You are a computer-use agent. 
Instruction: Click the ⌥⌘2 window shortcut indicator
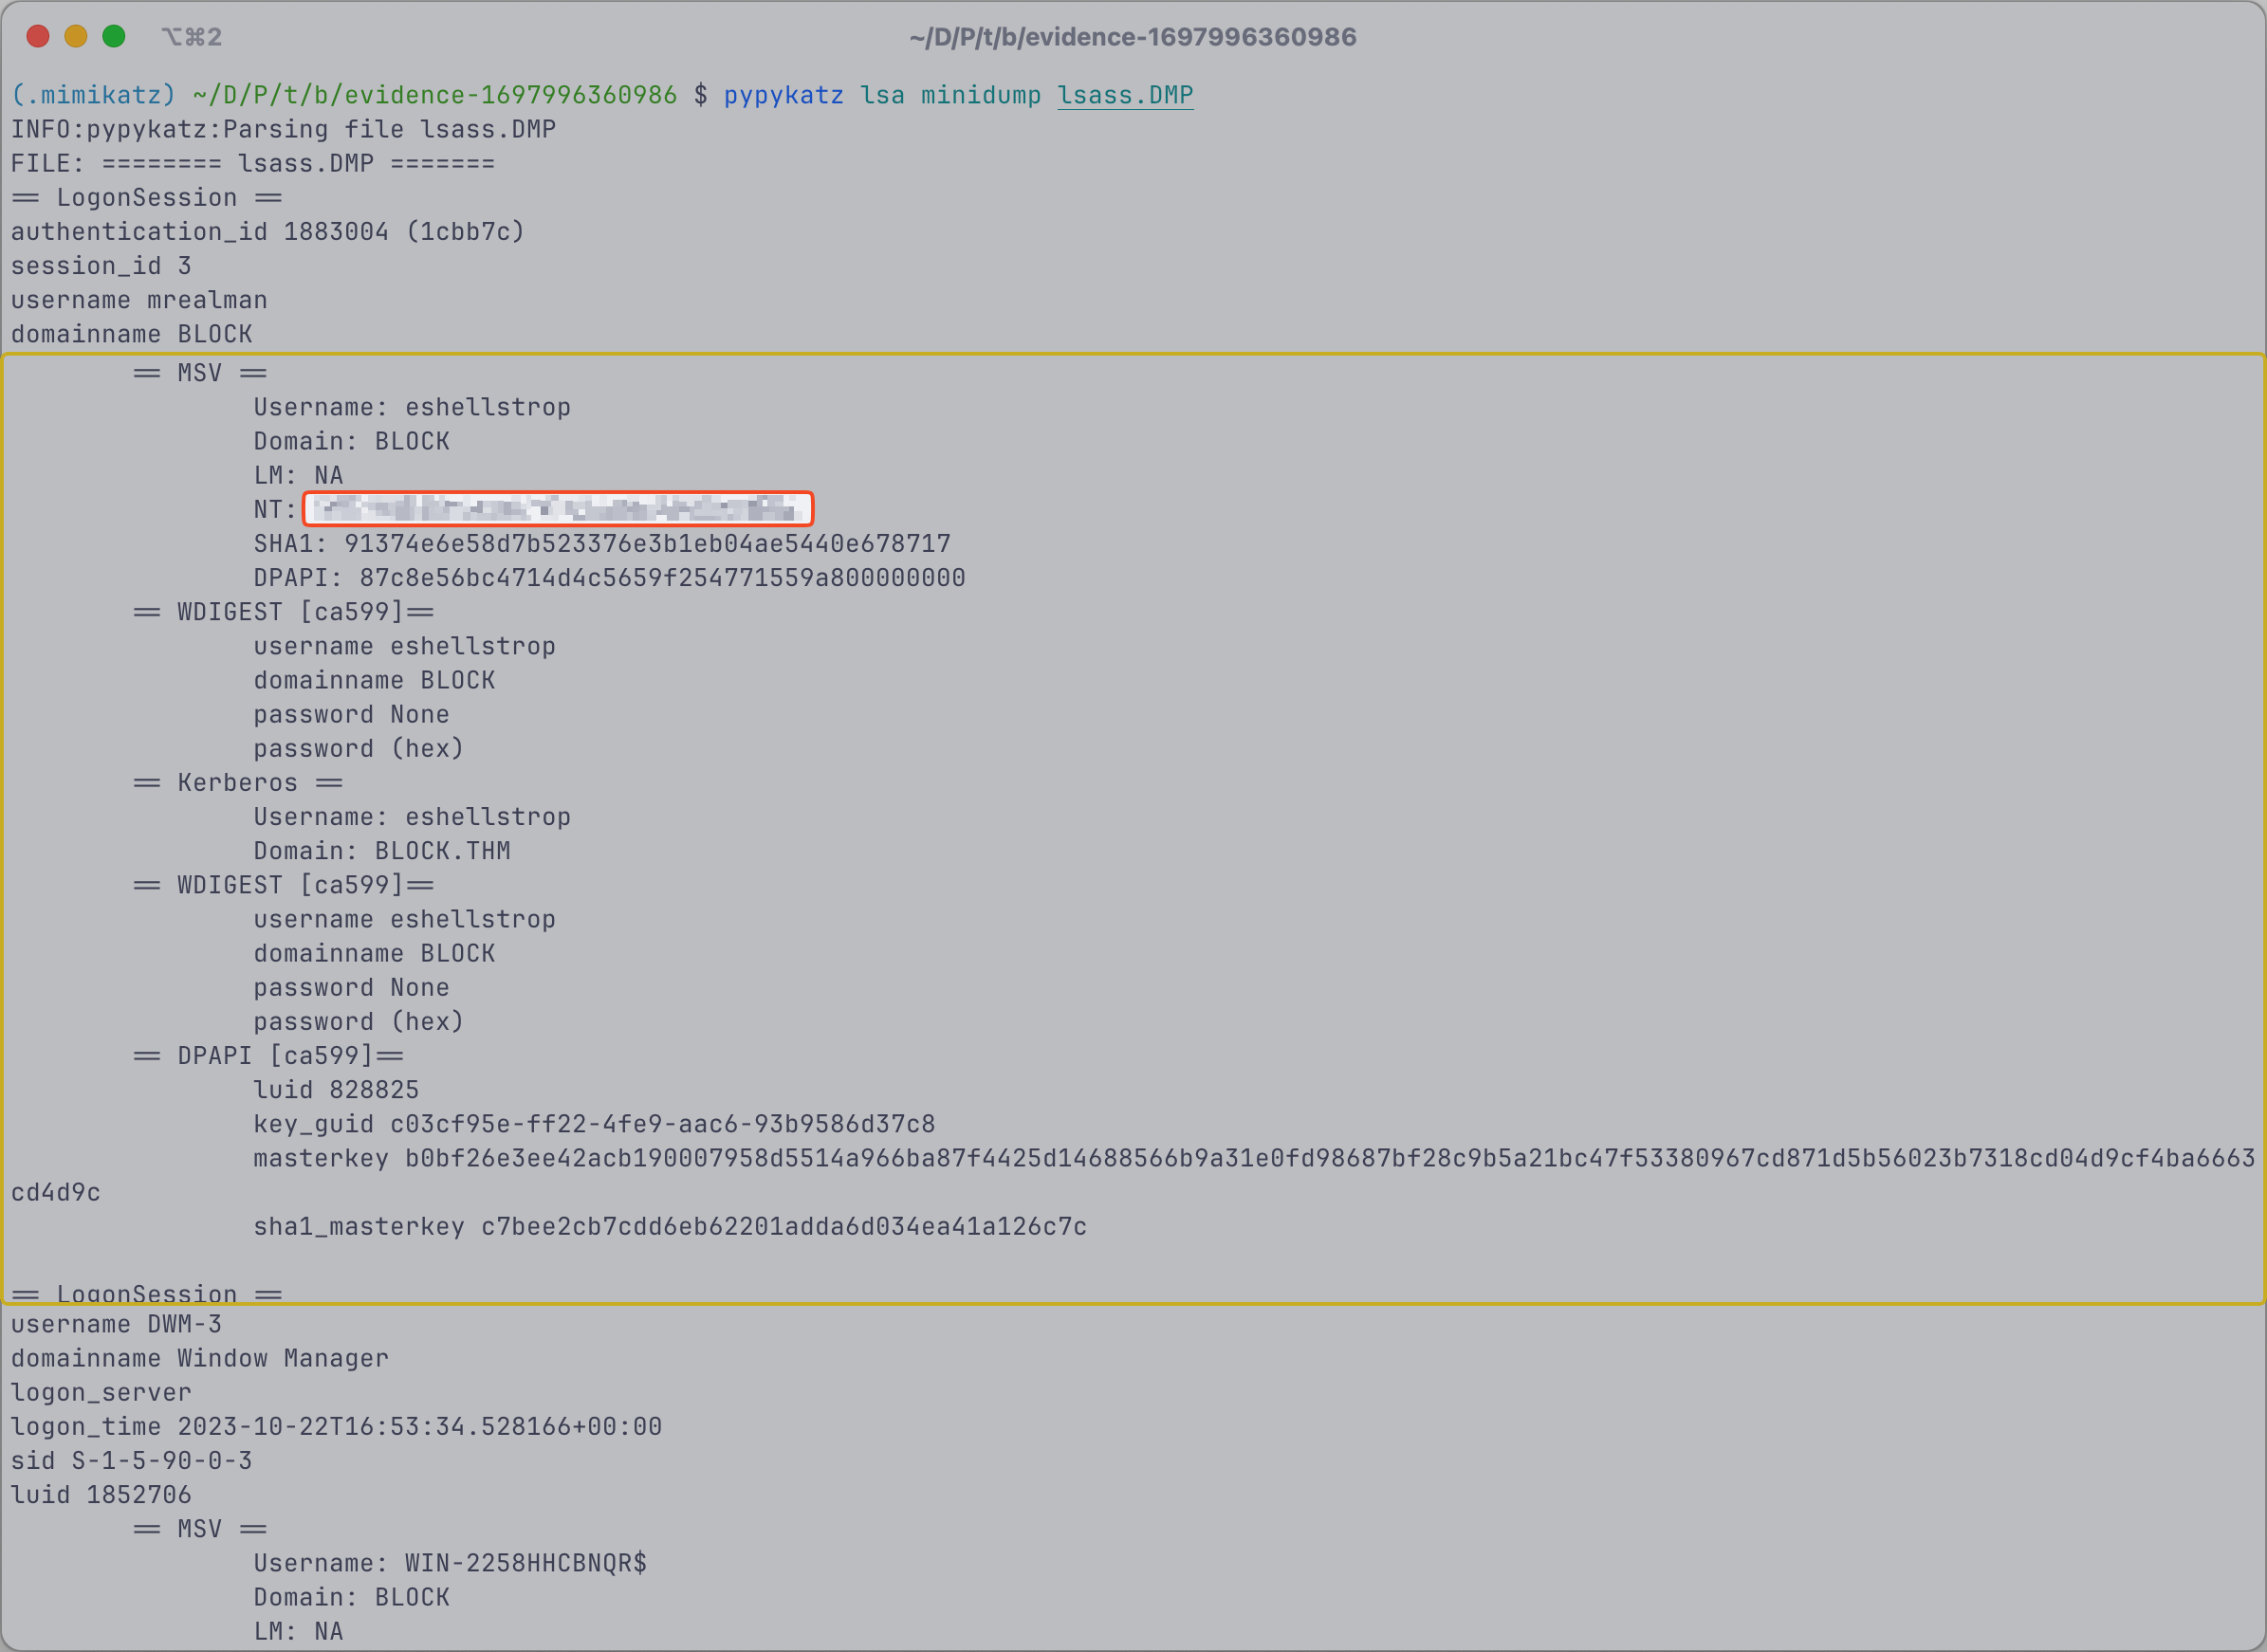[x=192, y=37]
